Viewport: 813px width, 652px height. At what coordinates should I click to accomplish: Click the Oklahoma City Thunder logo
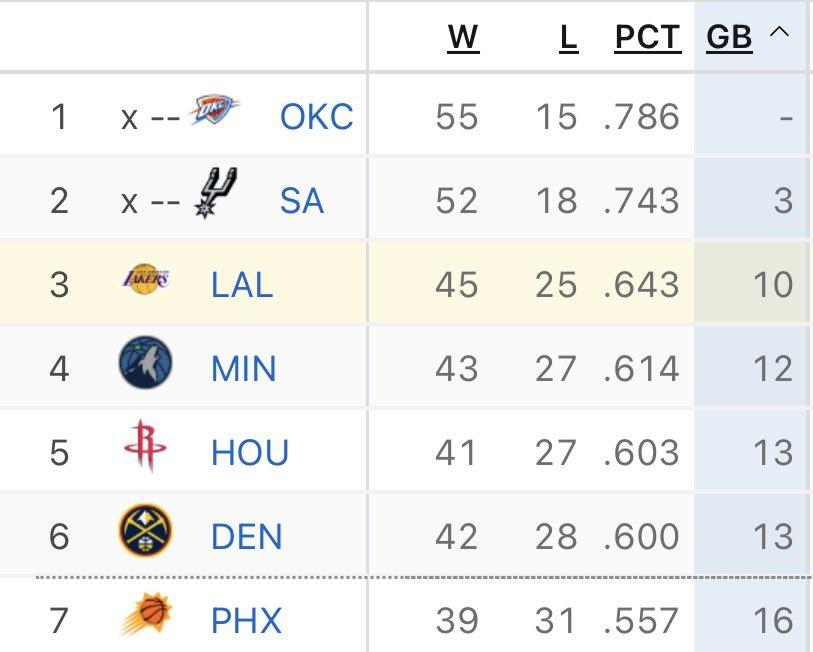pos(214,113)
